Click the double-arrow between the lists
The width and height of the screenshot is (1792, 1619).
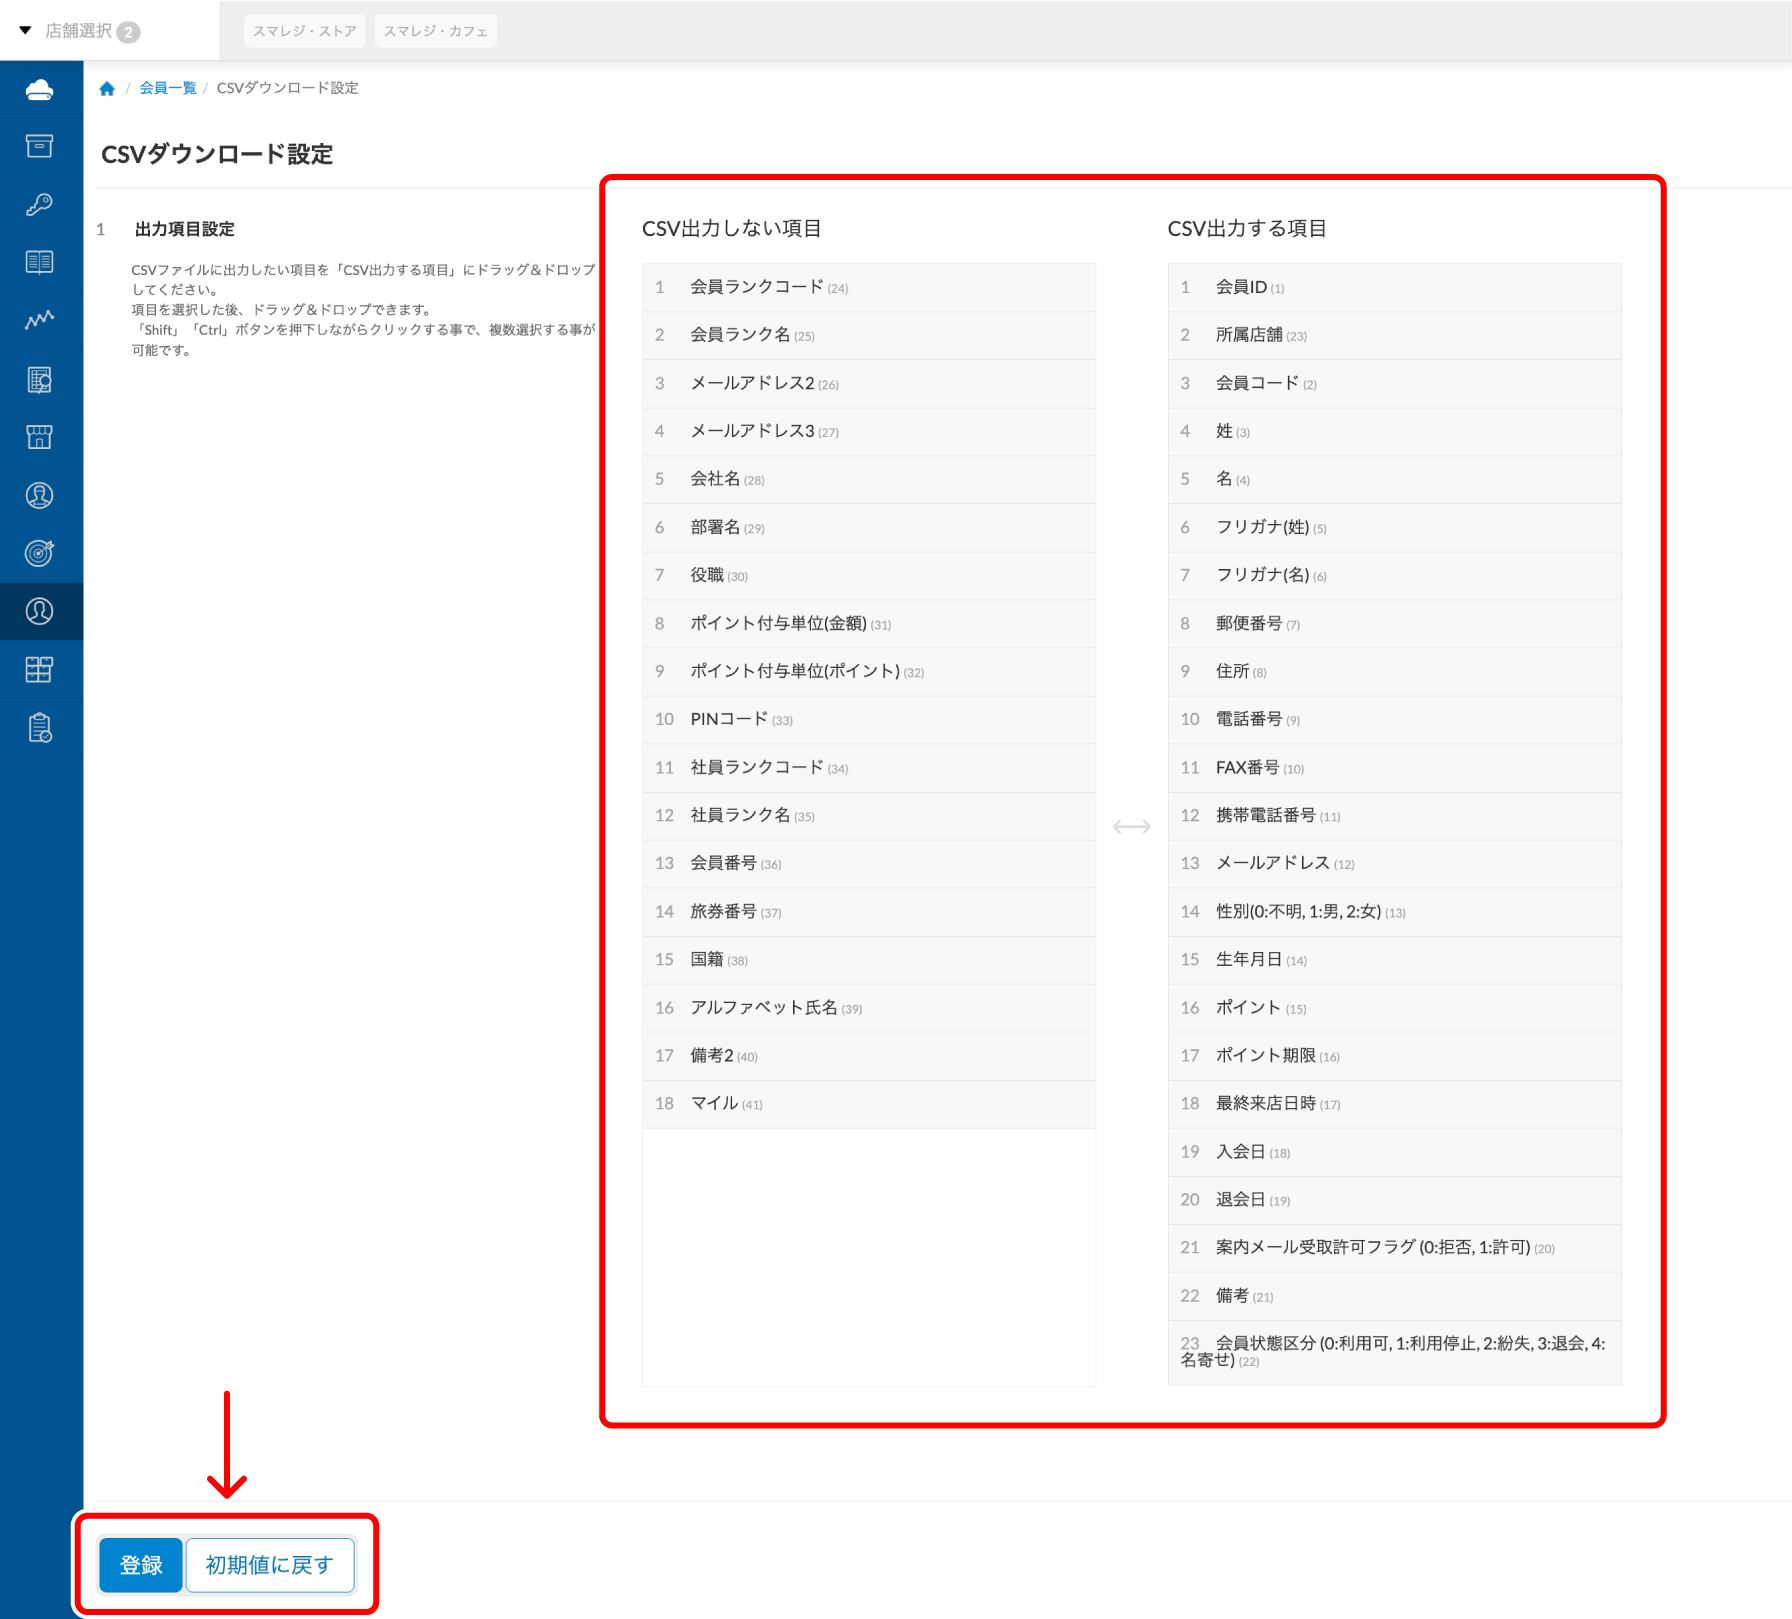[x=1131, y=827]
